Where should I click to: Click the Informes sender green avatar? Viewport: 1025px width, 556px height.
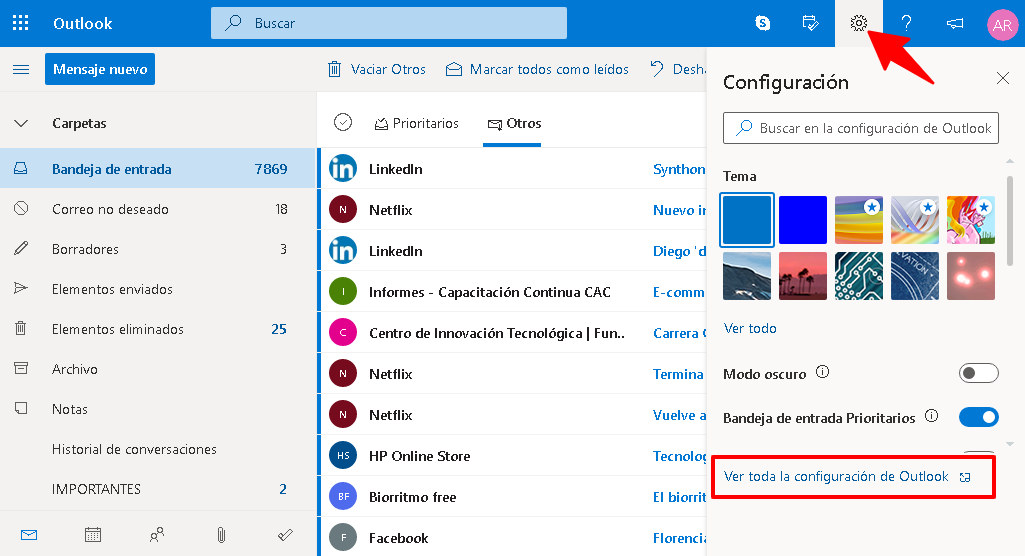(343, 291)
